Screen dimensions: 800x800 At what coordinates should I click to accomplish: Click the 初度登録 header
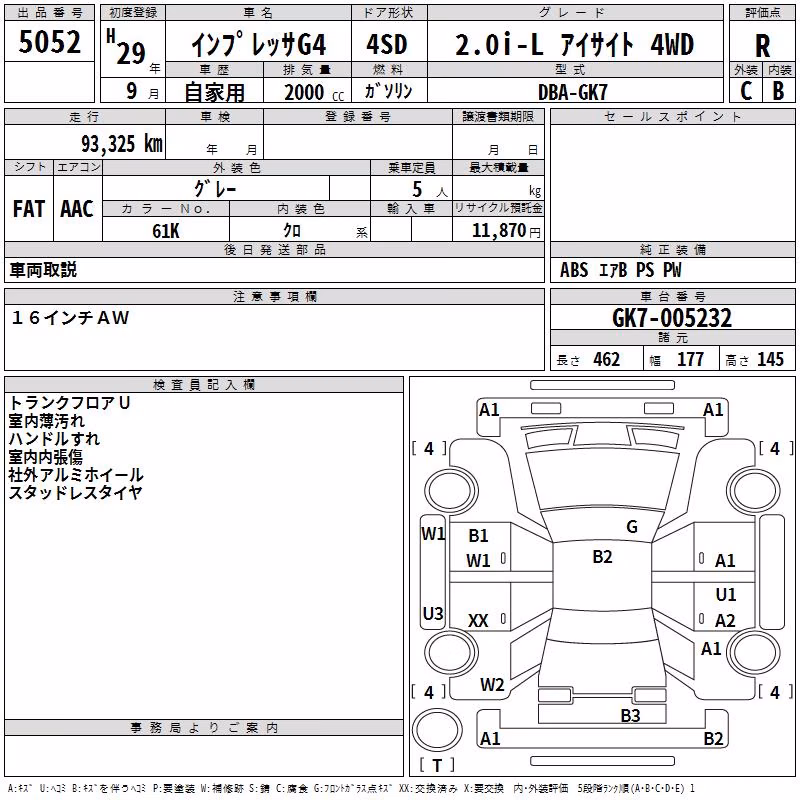(133, 13)
